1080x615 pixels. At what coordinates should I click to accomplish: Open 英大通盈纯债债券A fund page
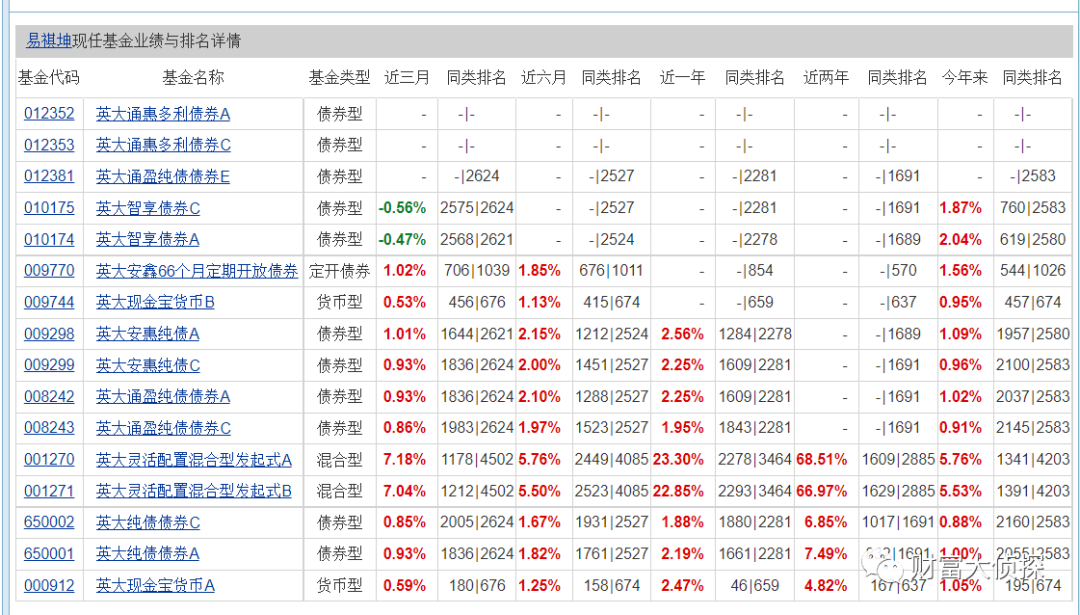point(163,397)
